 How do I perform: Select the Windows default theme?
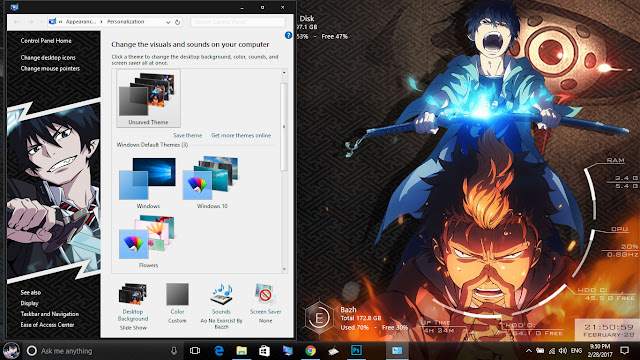[x=148, y=183]
